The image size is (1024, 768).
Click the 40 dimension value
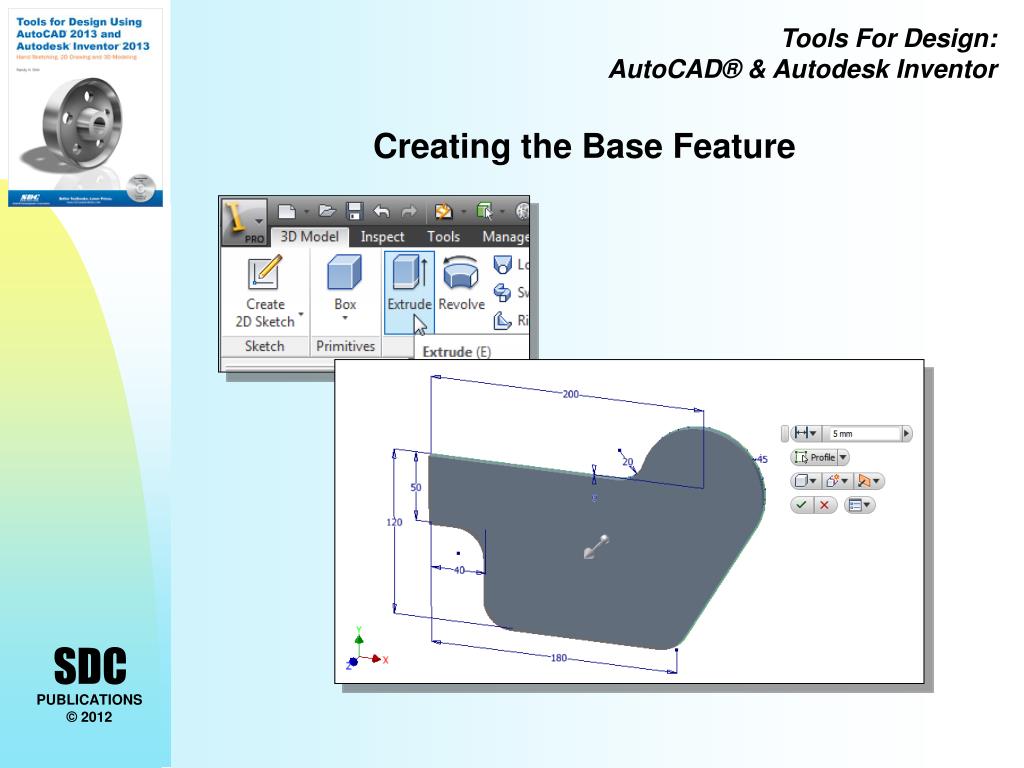tap(458, 570)
